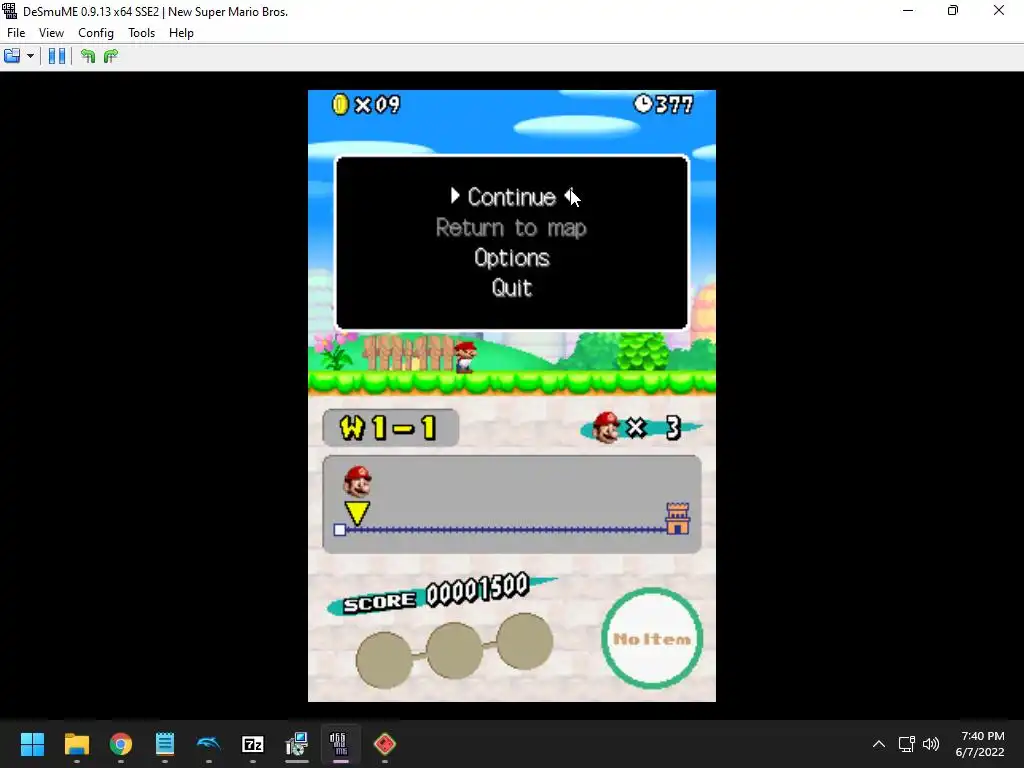Select Quit in the pause menu
The width and height of the screenshot is (1024, 768).
tap(511, 288)
